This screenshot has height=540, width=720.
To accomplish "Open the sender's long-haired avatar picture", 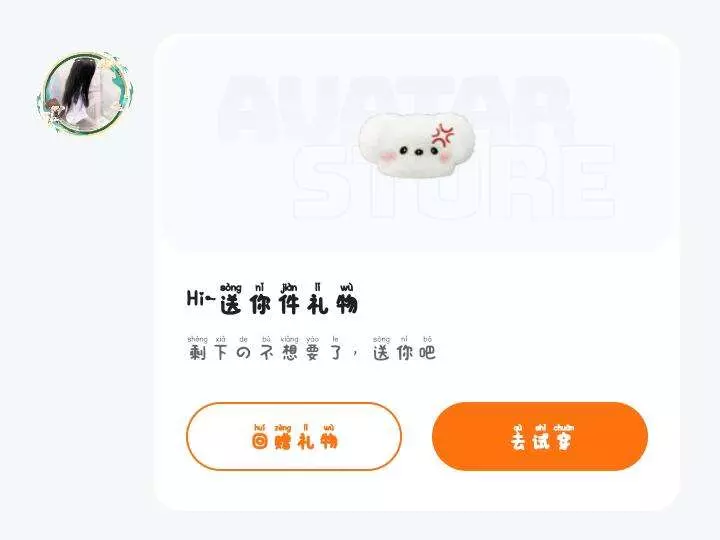I will point(84,93).
